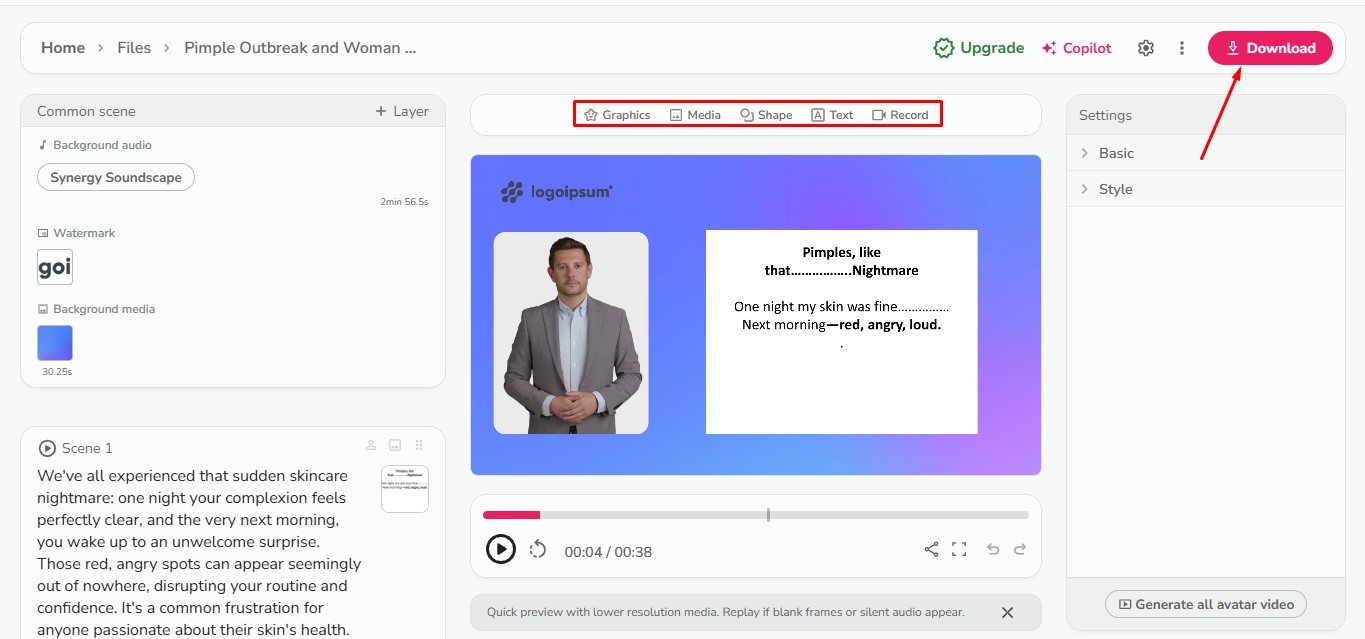Undo the last edit

(x=991, y=549)
